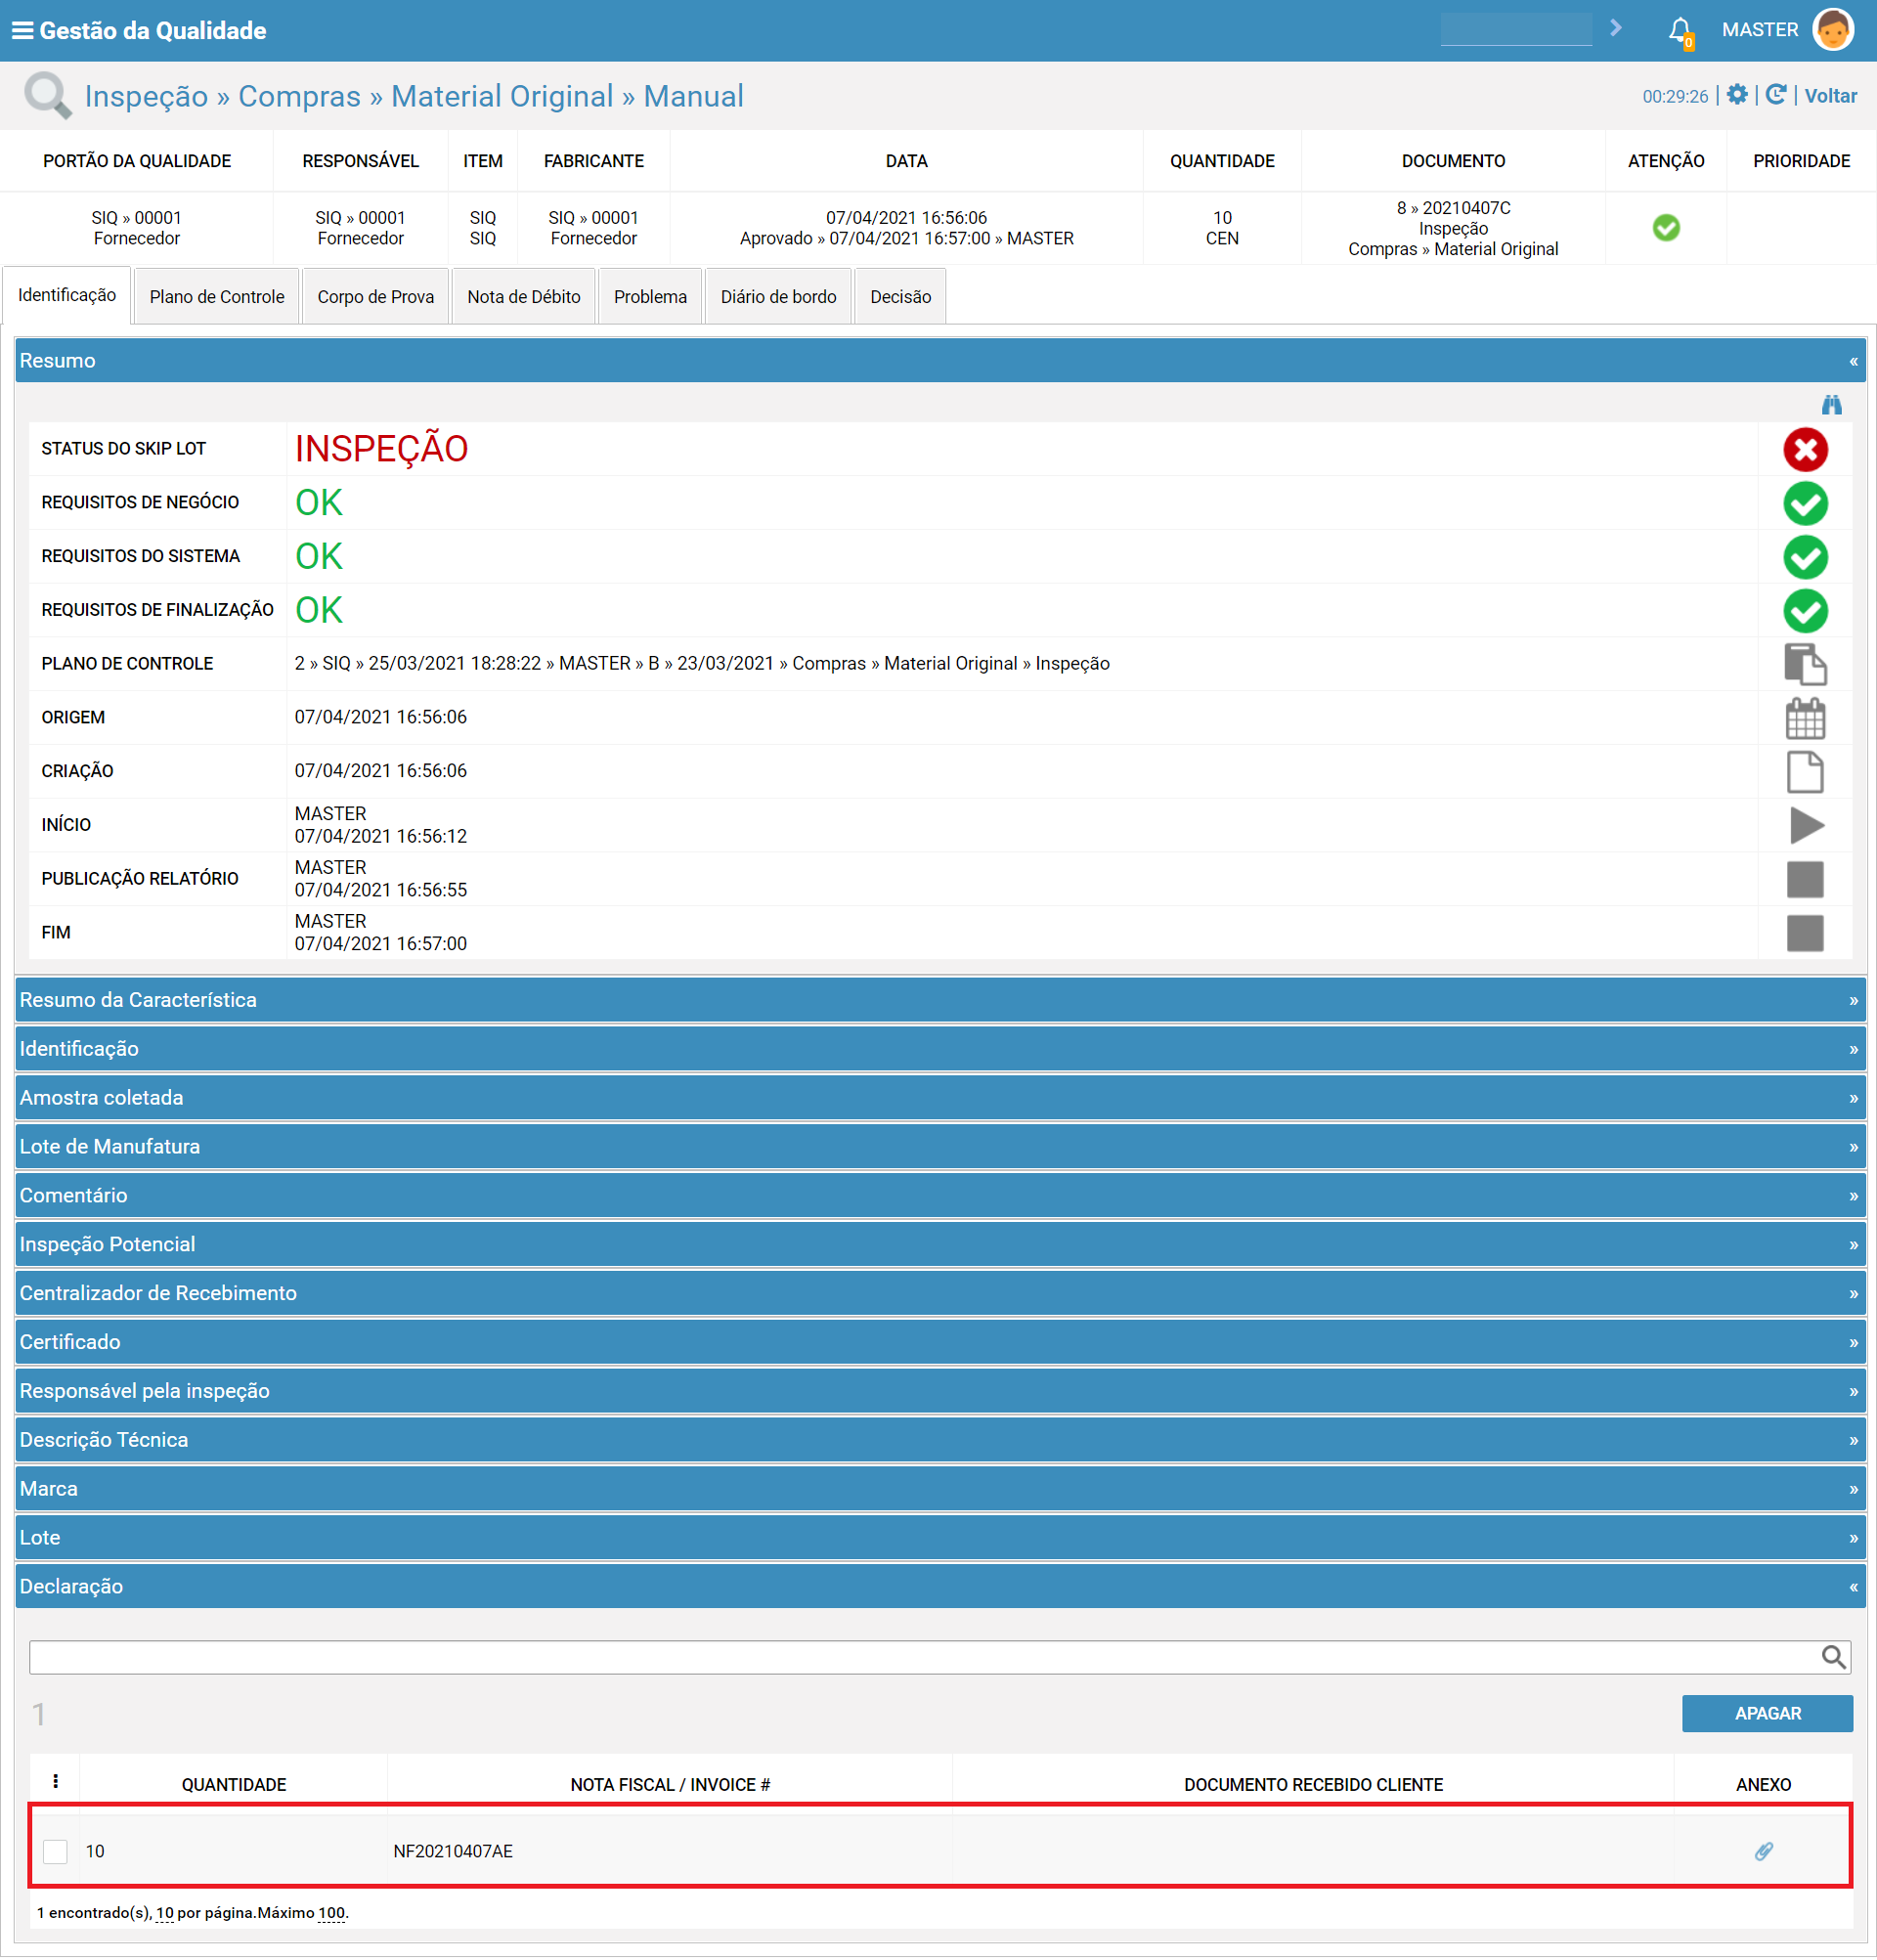Expand the Responsável pela inspeção section
The image size is (1877, 1960).
coord(940,1391)
